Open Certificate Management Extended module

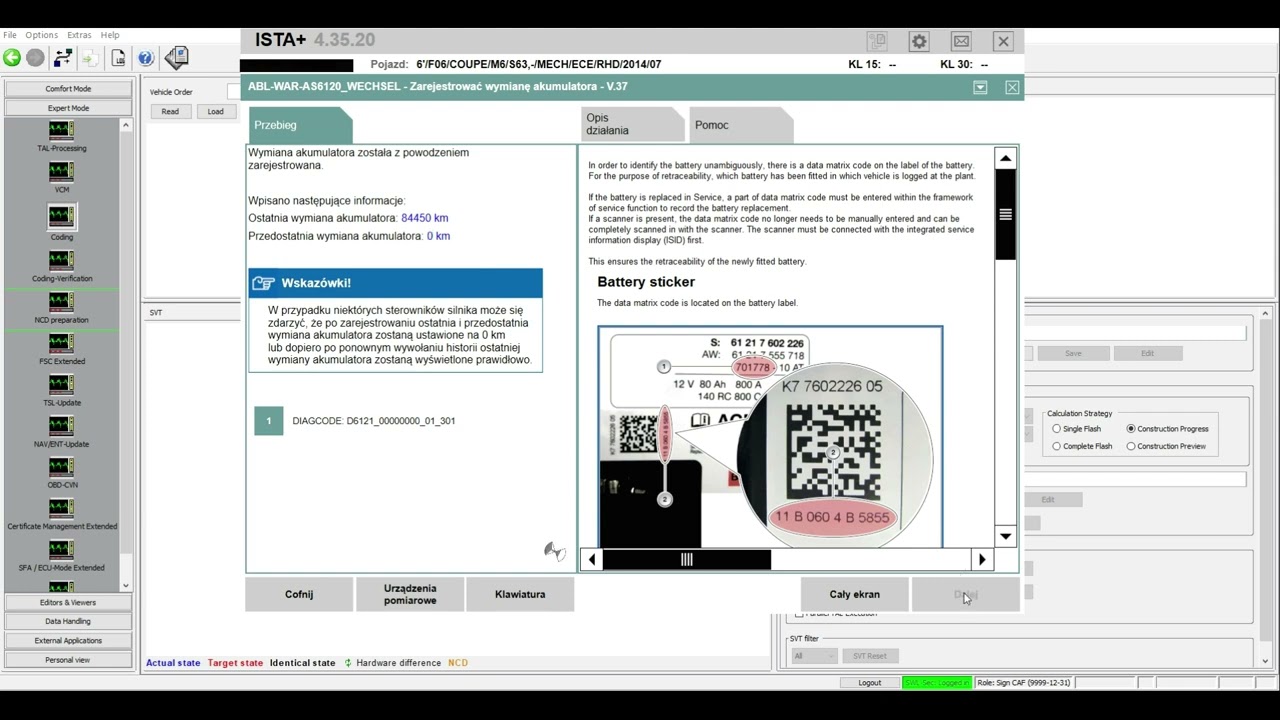point(61,514)
